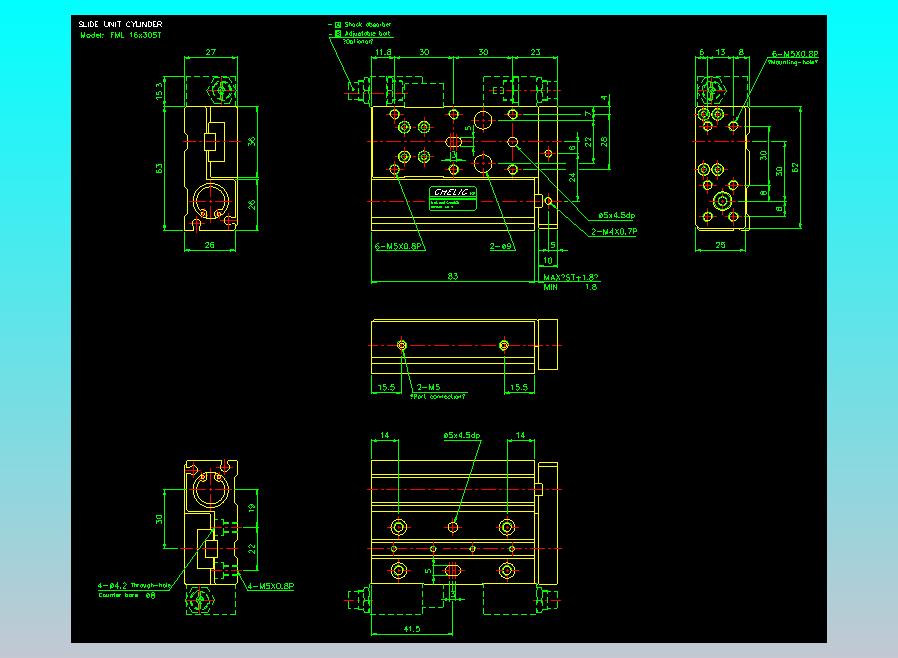Click the "24" vertical dimension
The image size is (898, 658).
572,178
